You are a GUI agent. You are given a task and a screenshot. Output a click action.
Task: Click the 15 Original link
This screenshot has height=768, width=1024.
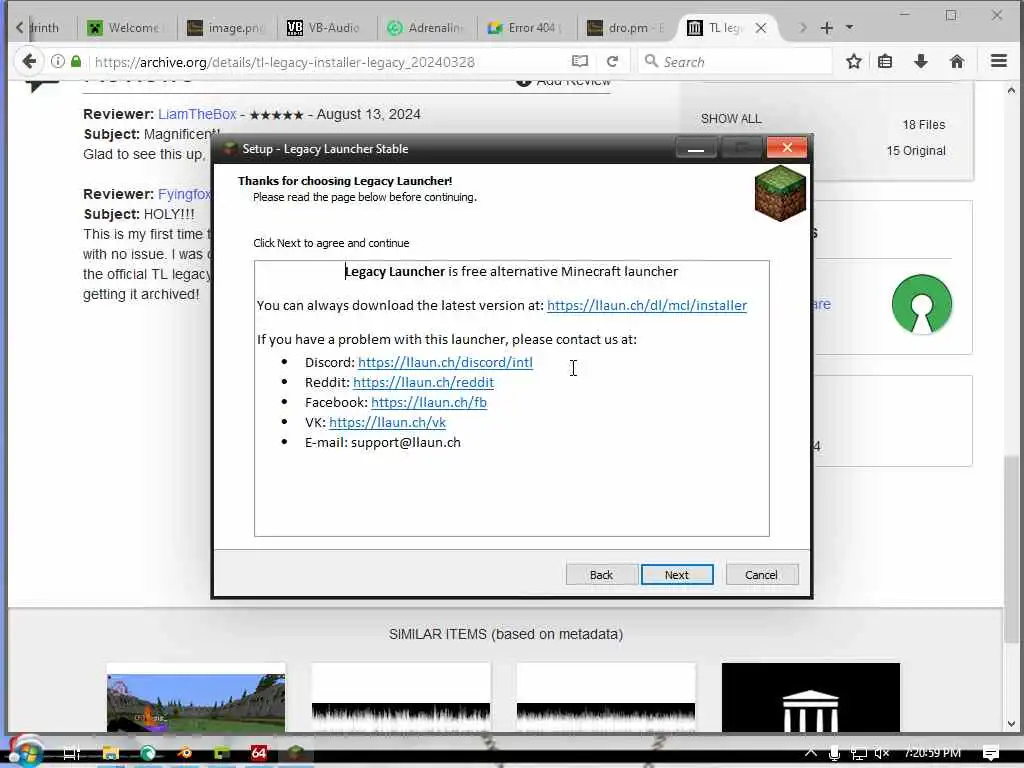point(916,151)
